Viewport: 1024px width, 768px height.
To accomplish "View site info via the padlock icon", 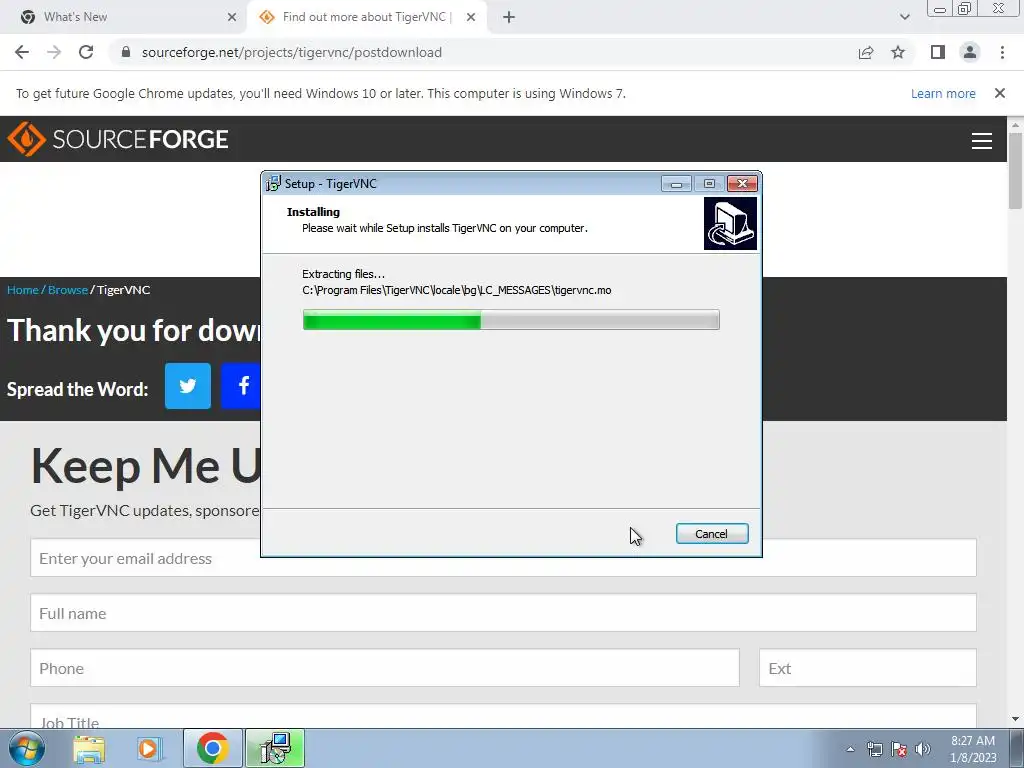I will (x=126, y=52).
